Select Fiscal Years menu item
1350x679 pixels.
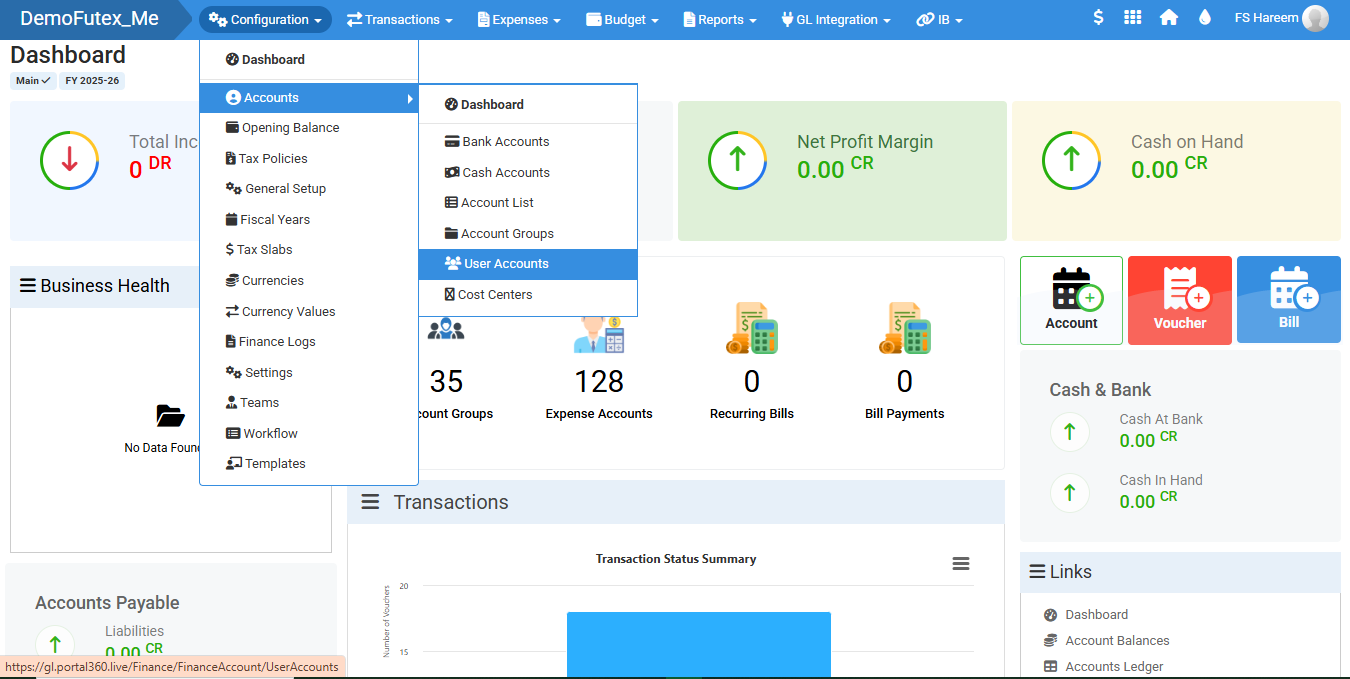[x=275, y=220]
